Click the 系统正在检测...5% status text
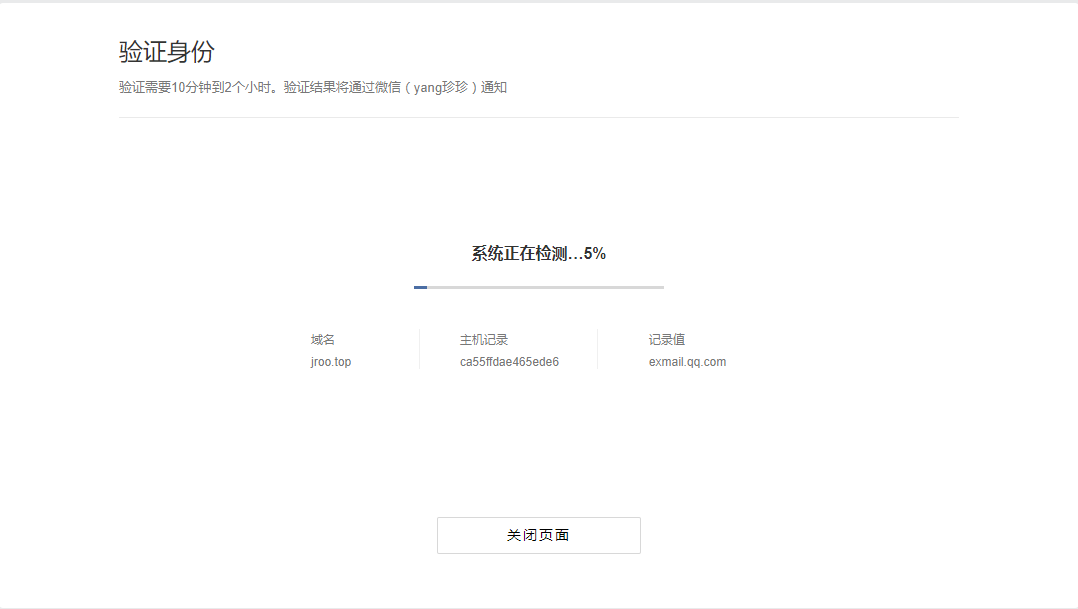This screenshot has width=1078, height=609. click(538, 254)
